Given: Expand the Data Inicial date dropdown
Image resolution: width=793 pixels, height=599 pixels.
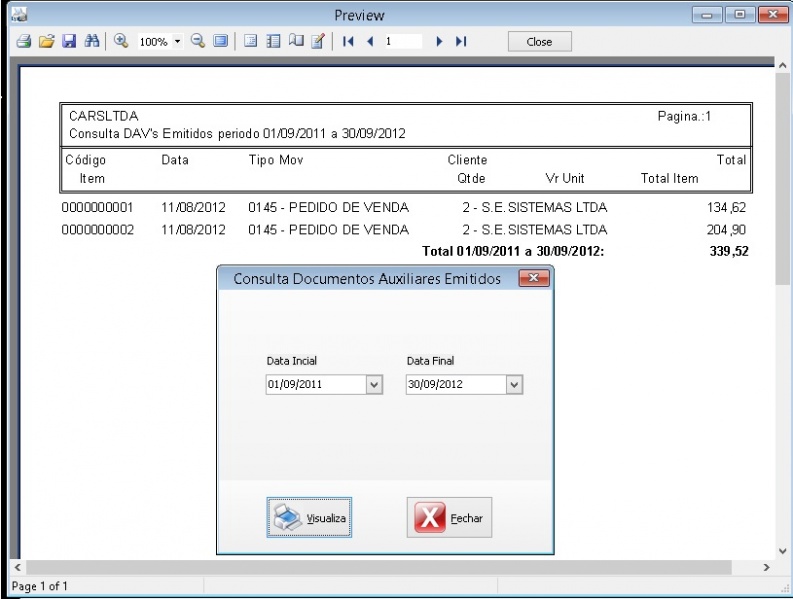Looking at the screenshot, I should (374, 384).
